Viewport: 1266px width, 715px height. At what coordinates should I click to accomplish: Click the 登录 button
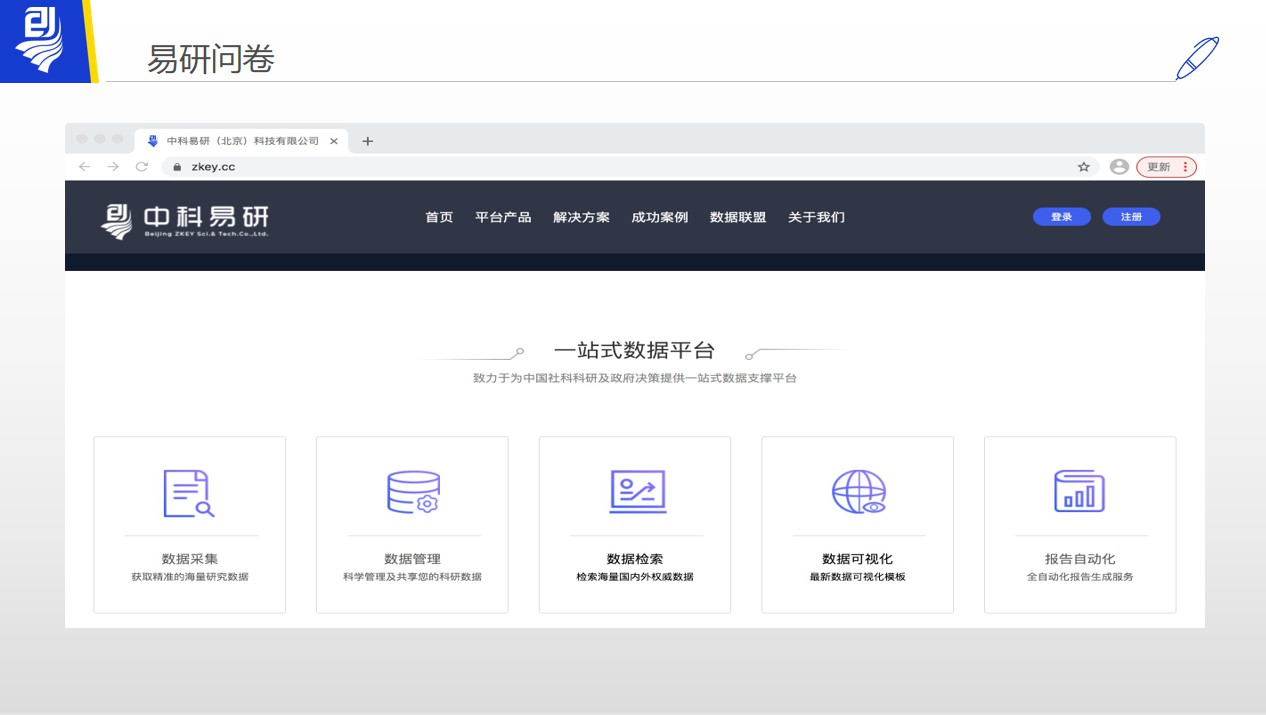1061,217
